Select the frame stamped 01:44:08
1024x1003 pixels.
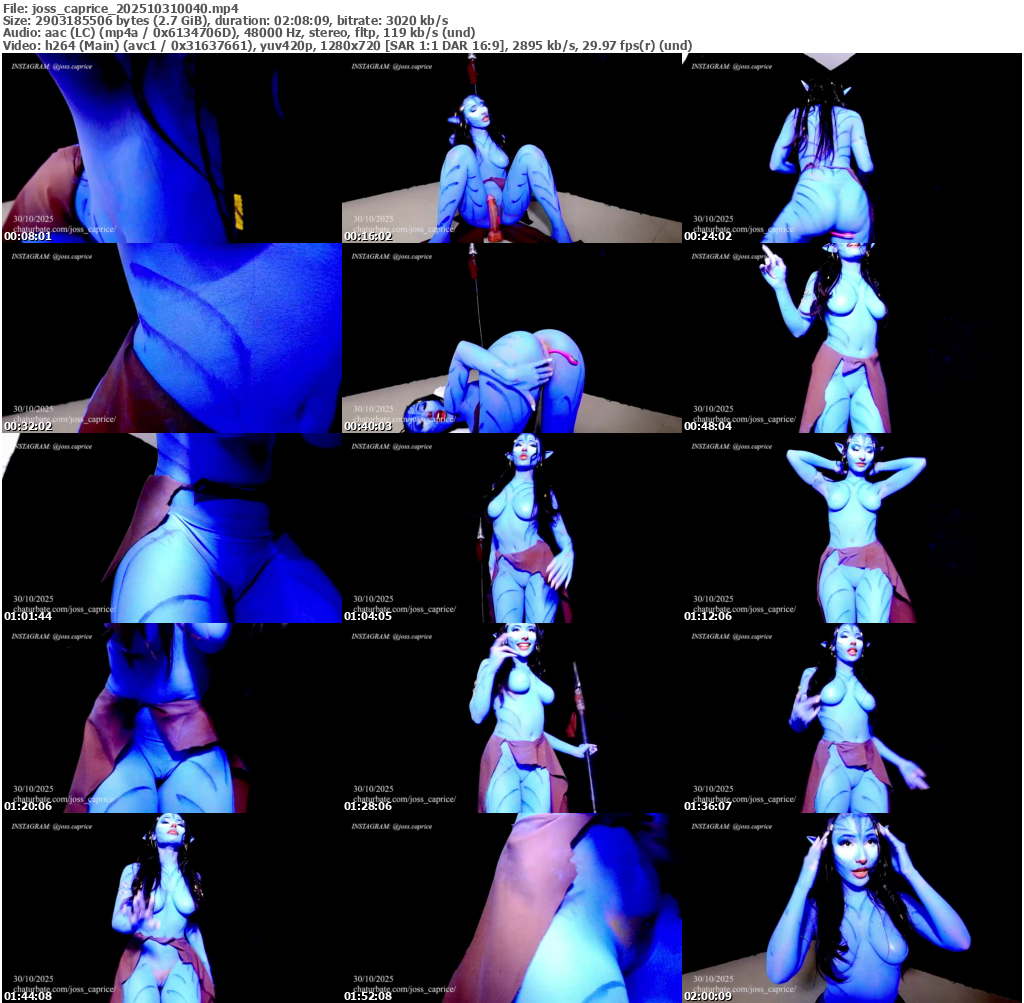pyautogui.click(x=172, y=908)
